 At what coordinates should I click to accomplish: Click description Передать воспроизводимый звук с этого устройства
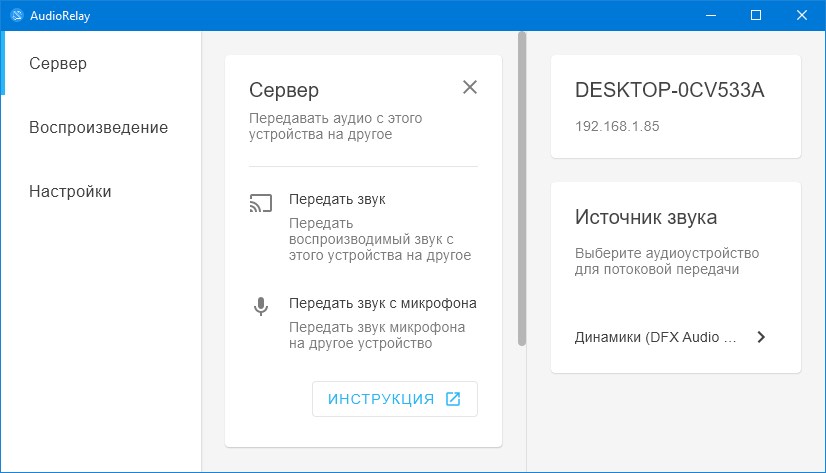coord(380,239)
